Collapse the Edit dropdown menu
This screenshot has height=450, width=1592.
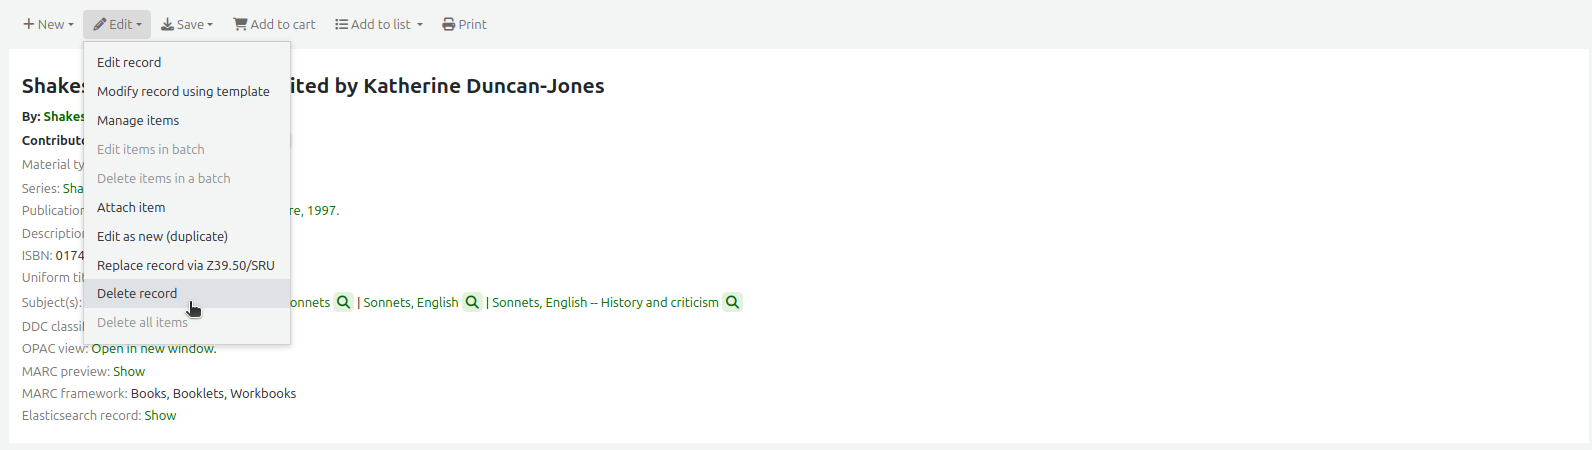(117, 24)
